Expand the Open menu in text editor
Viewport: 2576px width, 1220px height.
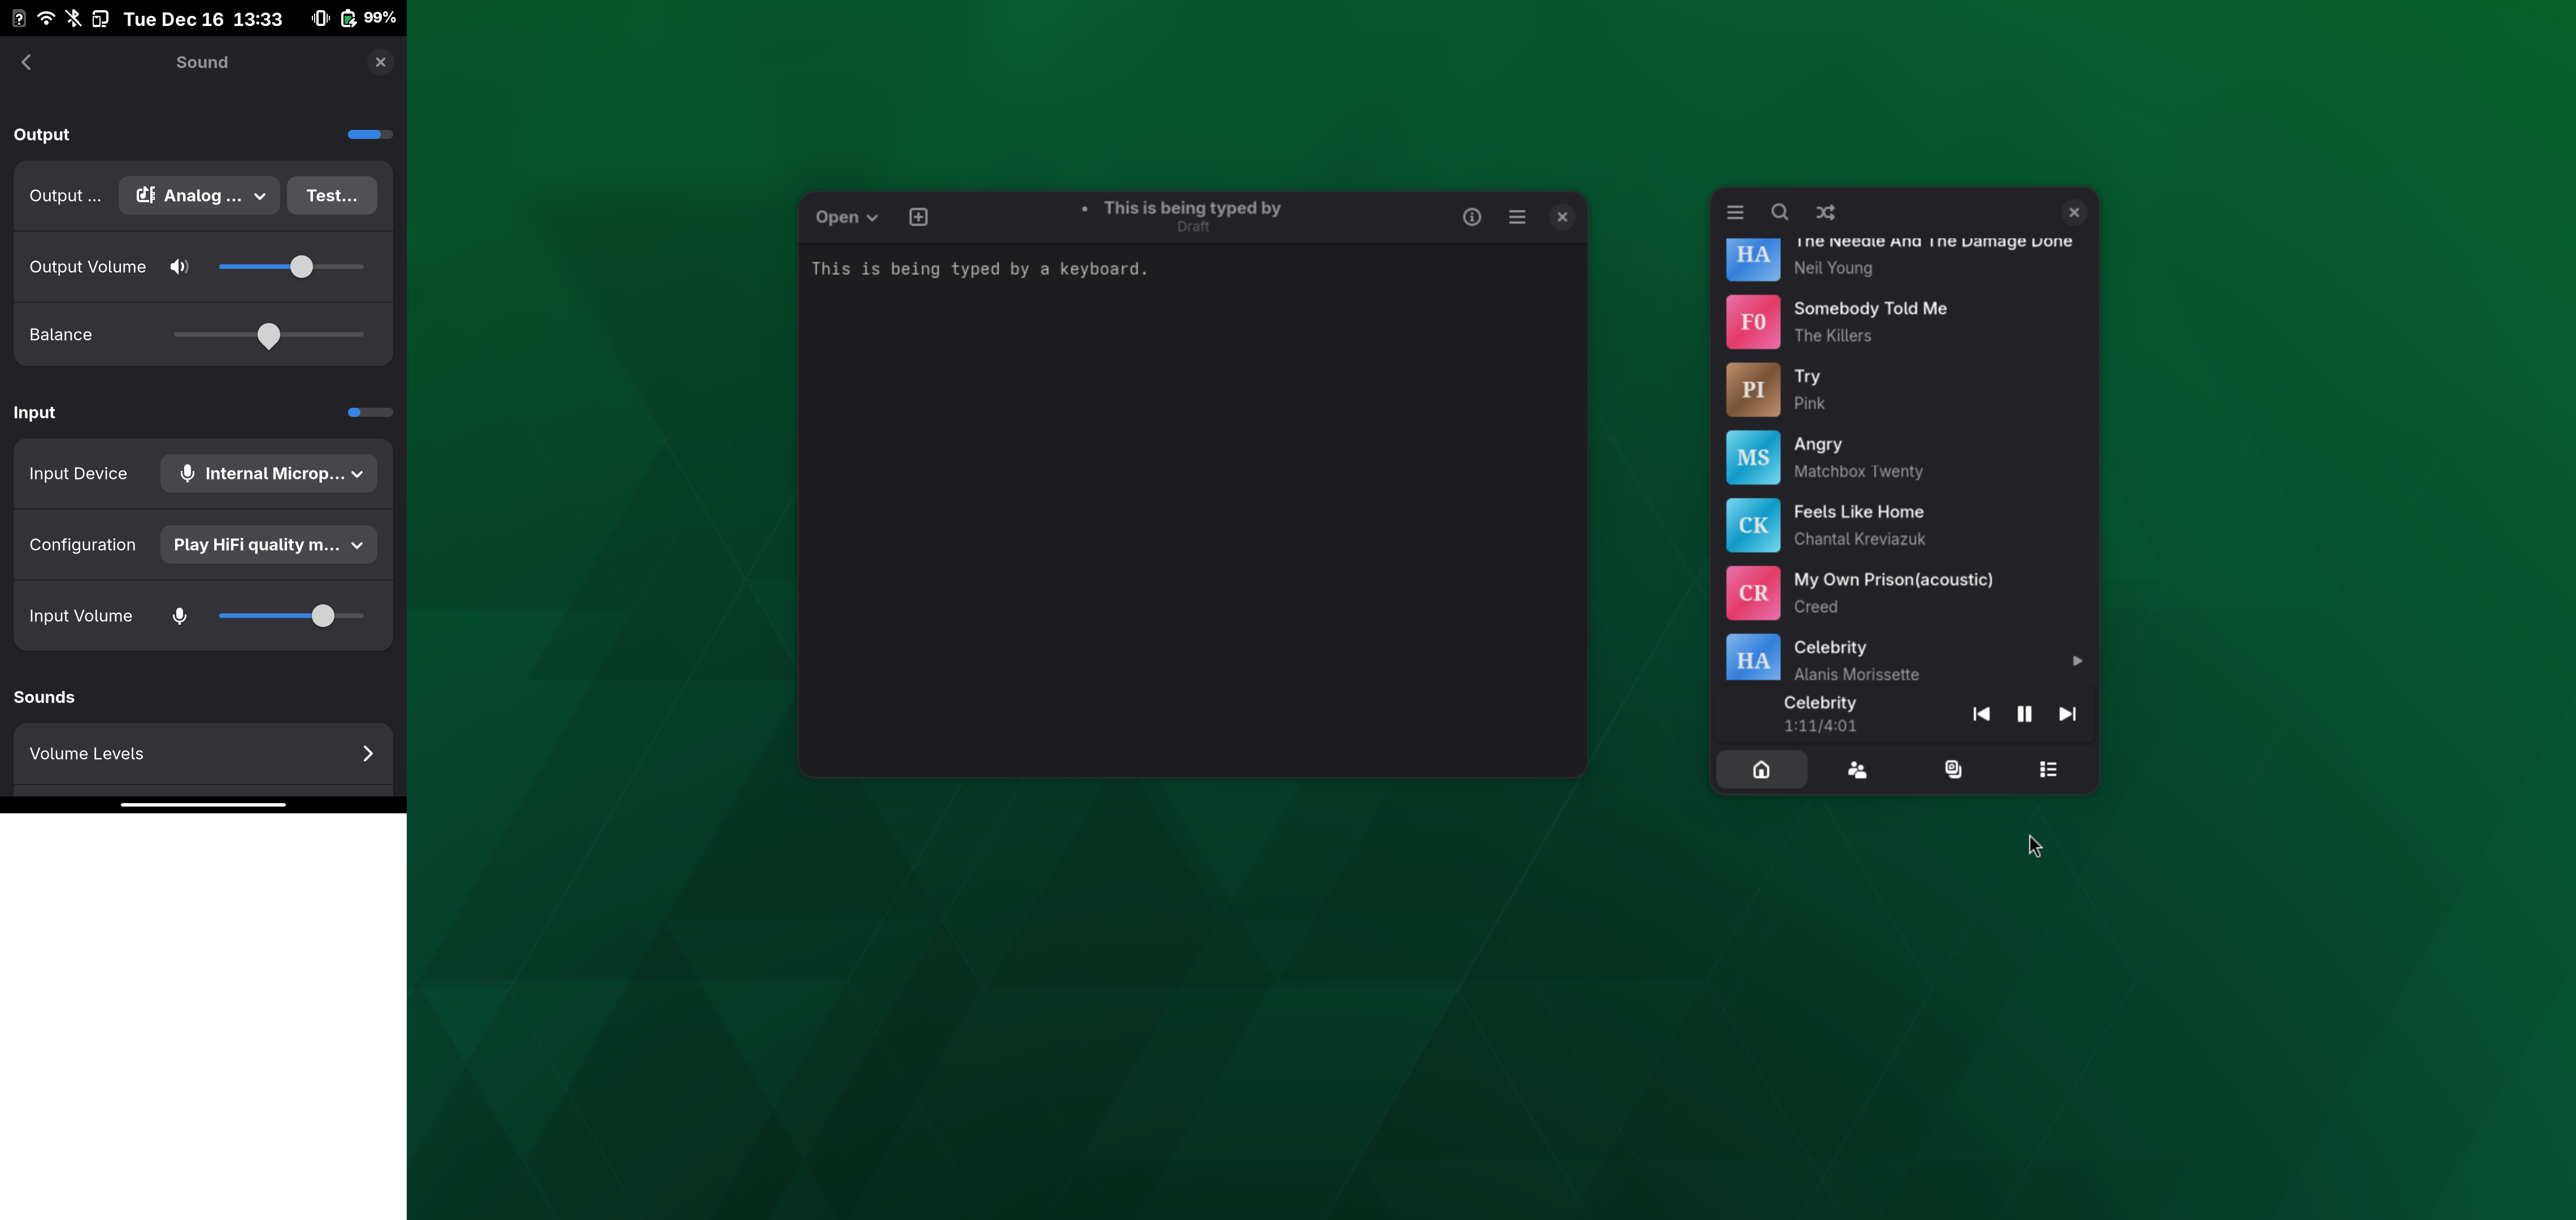[846, 217]
